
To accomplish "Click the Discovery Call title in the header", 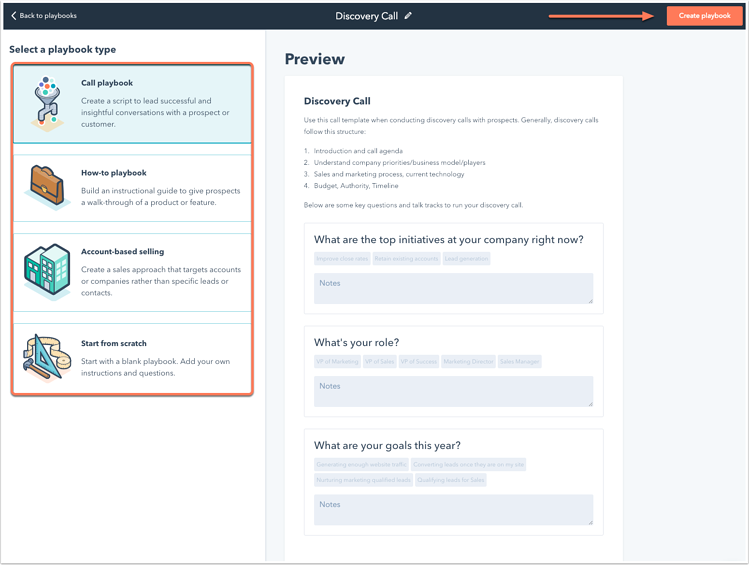I will point(367,16).
